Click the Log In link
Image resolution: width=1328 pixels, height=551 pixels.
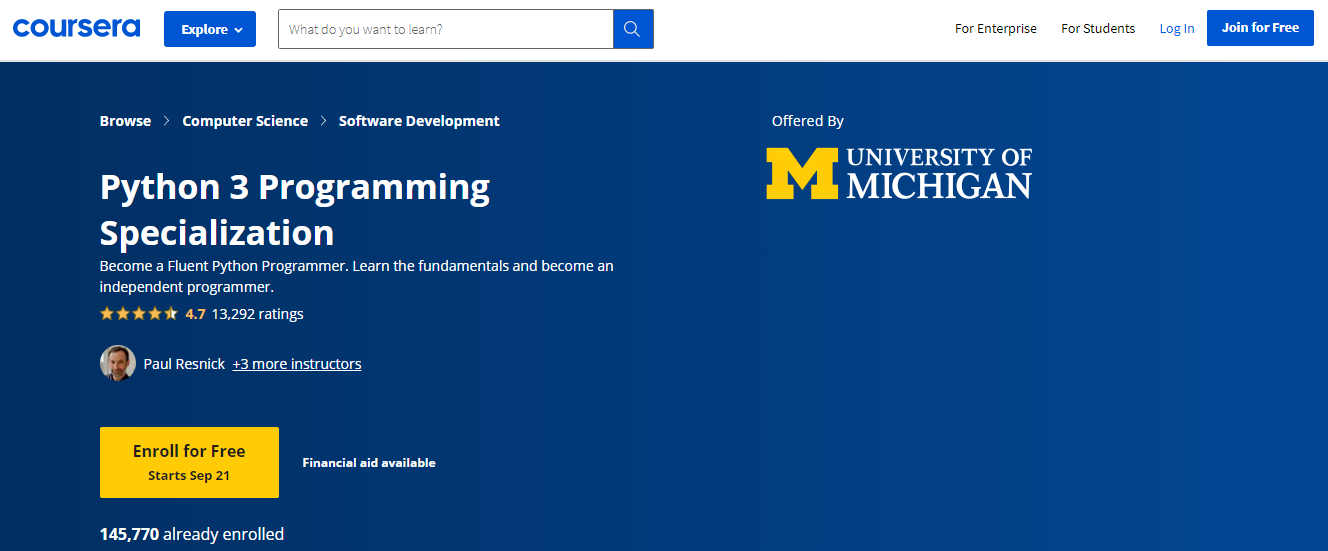1176,28
